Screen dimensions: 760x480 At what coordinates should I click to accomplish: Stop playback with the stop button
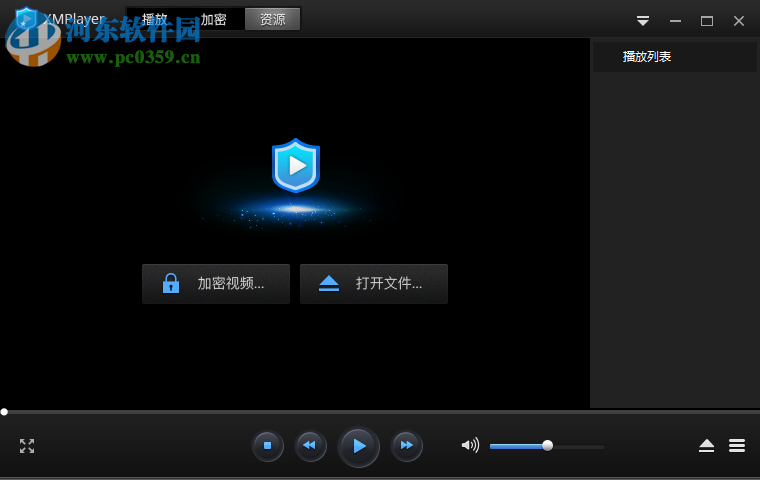tap(268, 446)
